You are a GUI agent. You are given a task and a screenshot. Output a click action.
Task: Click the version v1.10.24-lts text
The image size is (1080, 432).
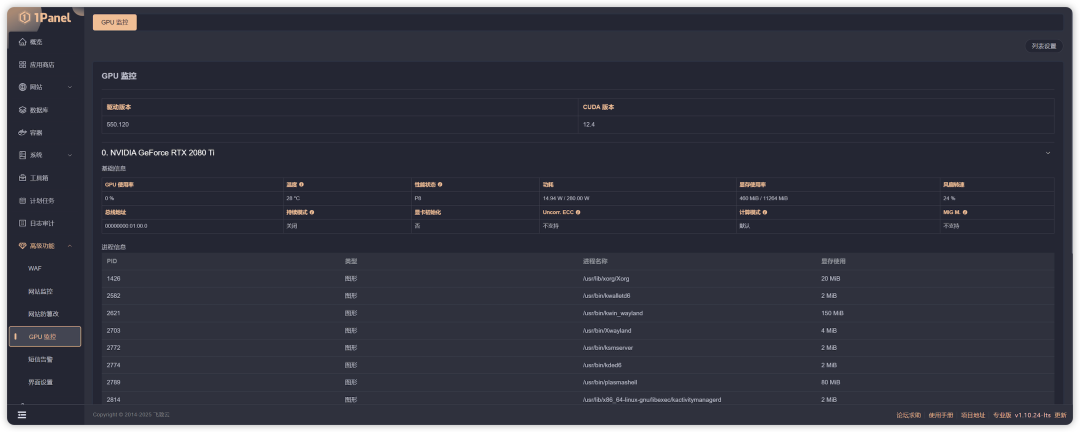(1032, 415)
